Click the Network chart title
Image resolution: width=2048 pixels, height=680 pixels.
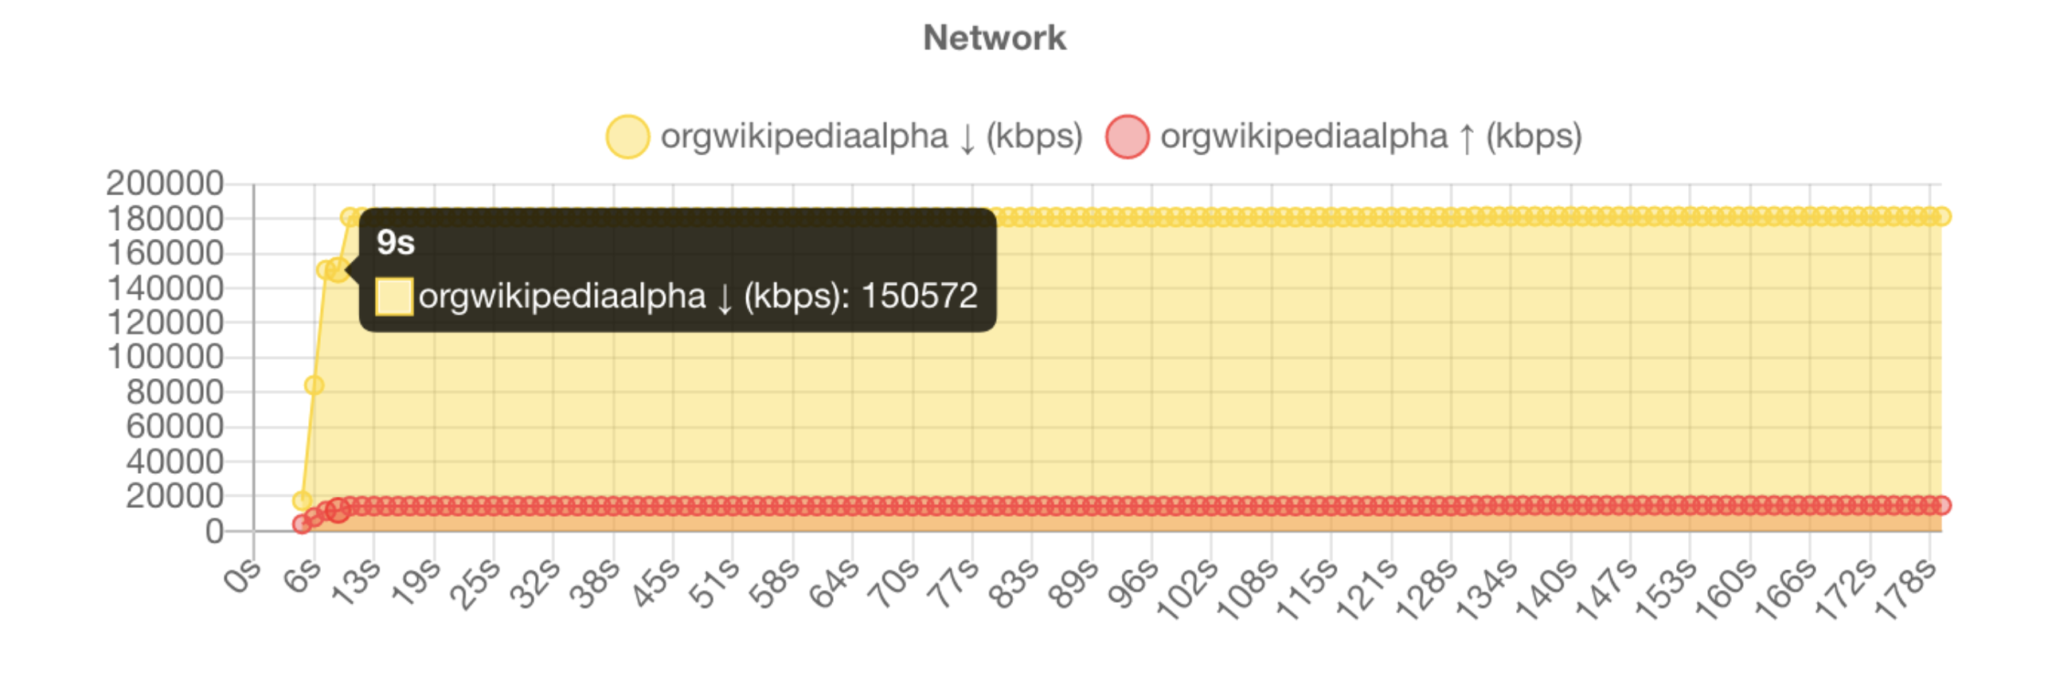click(994, 38)
